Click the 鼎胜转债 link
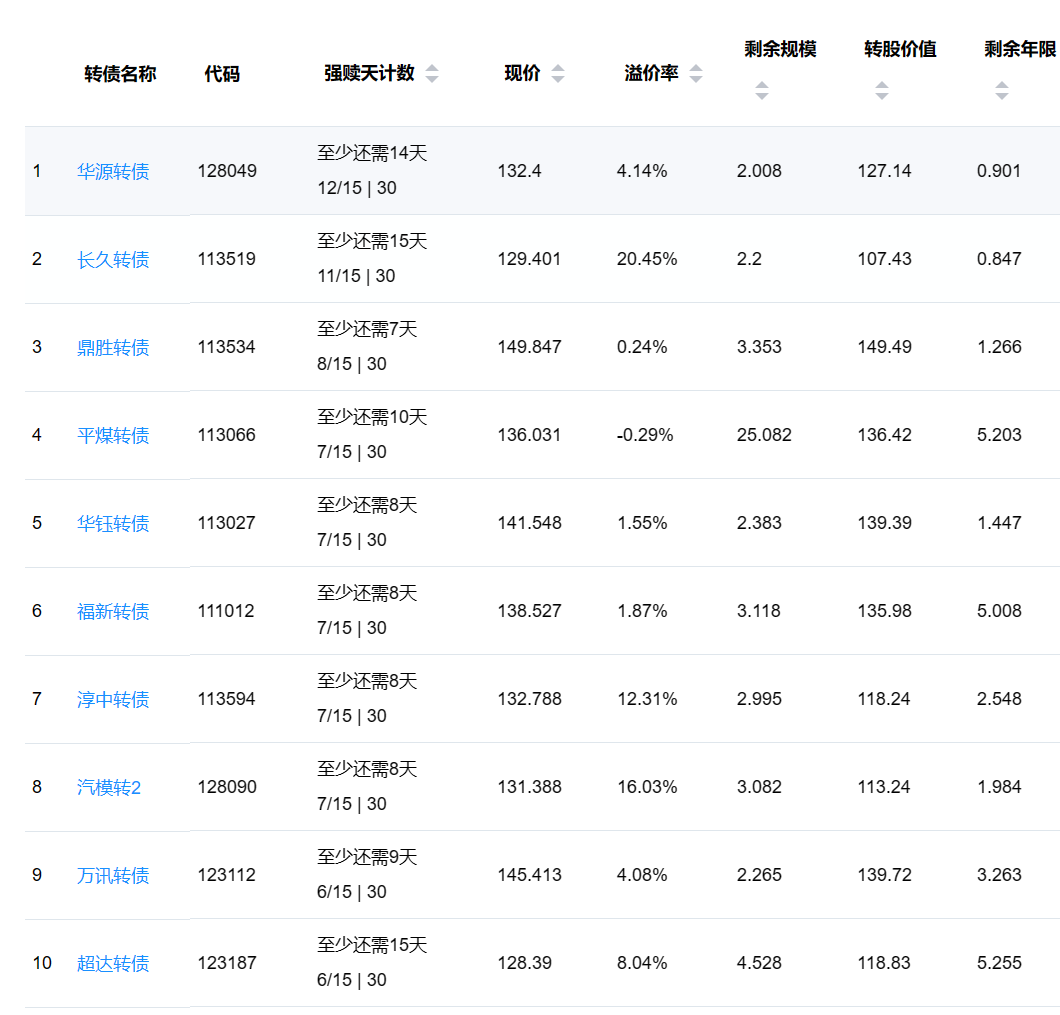The width and height of the screenshot is (1060, 1015). [113, 348]
